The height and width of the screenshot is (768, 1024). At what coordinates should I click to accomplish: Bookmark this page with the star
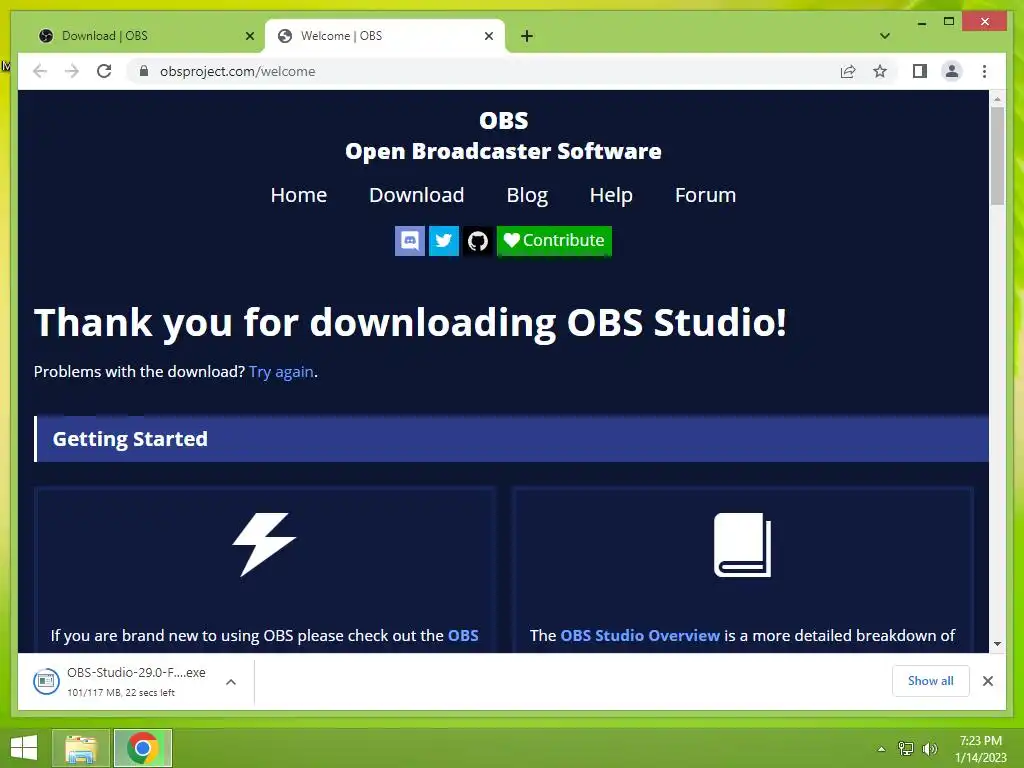pyautogui.click(x=880, y=71)
